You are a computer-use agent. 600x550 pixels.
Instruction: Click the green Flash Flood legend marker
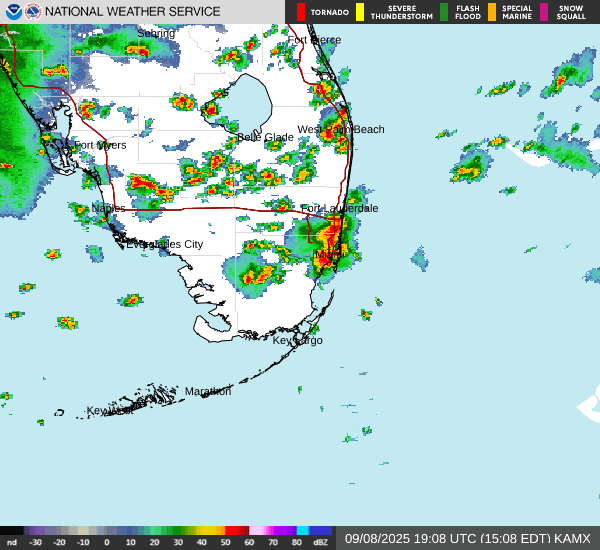tap(444, 12)
